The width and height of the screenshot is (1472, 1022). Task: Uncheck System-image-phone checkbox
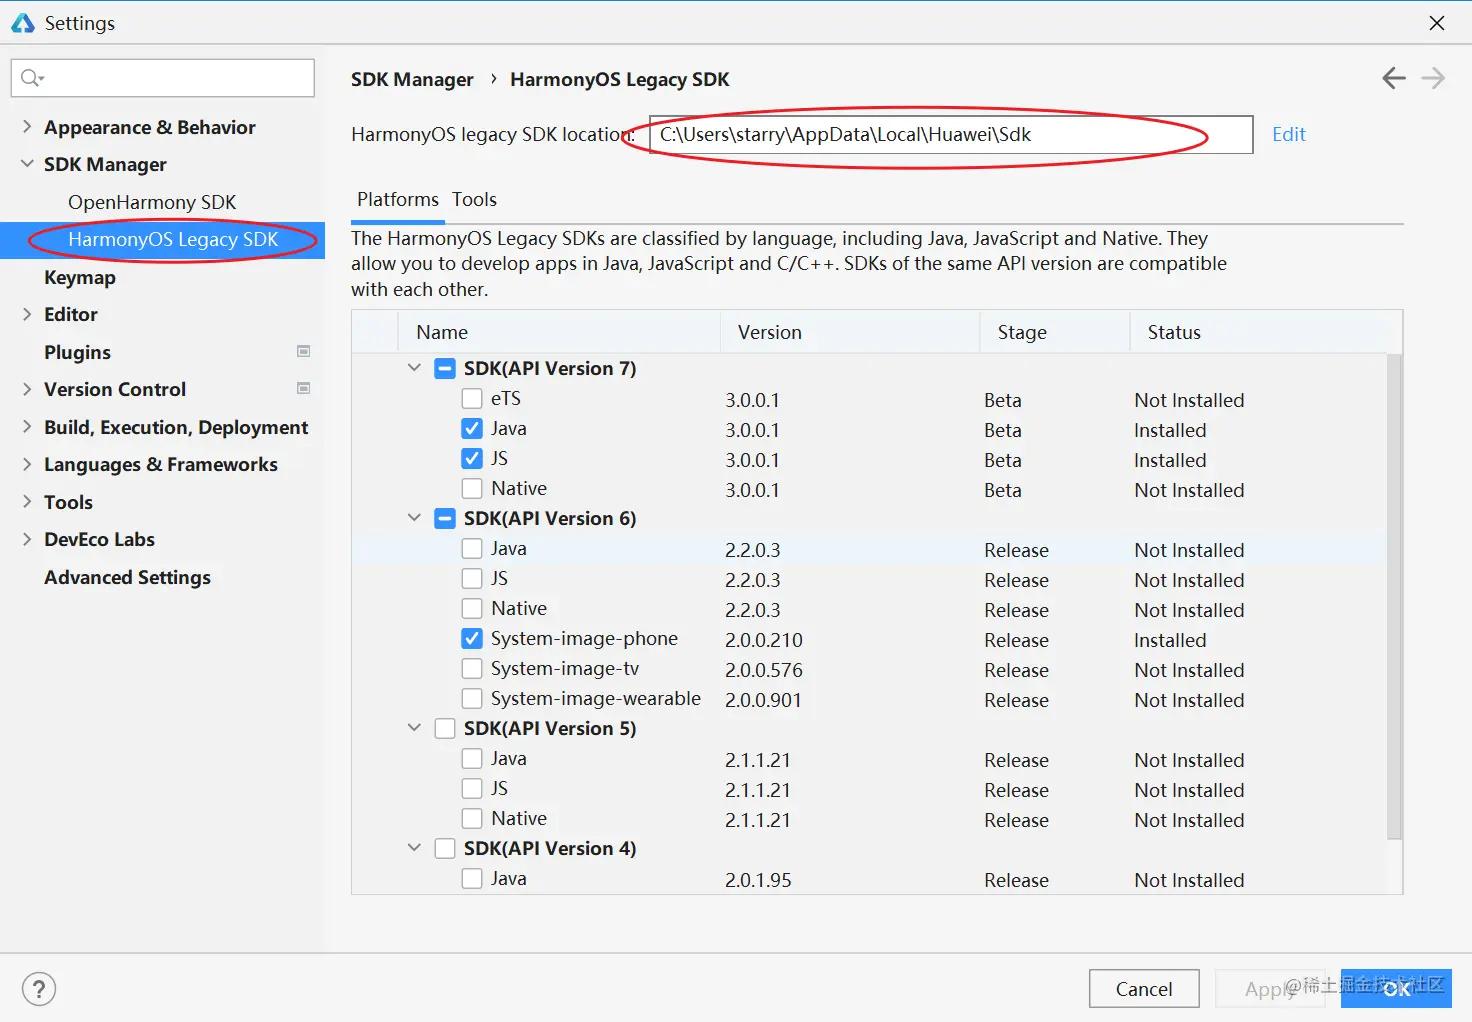coord(472,638)
